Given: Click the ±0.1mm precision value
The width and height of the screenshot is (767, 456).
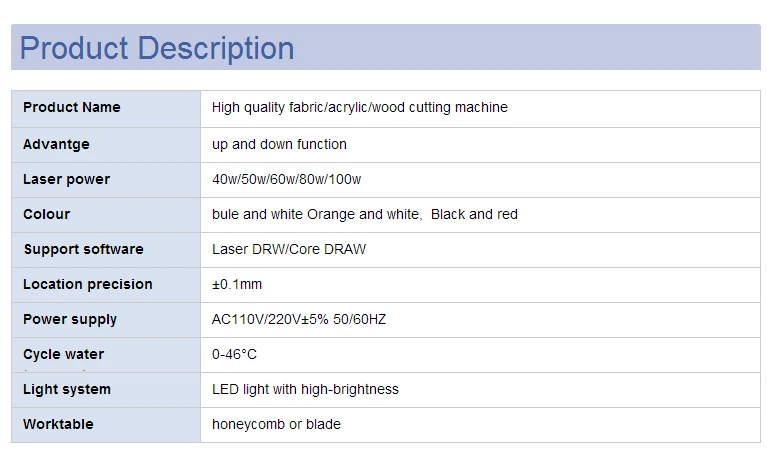Looking at the screenshot, I should [x=237, y=284].
